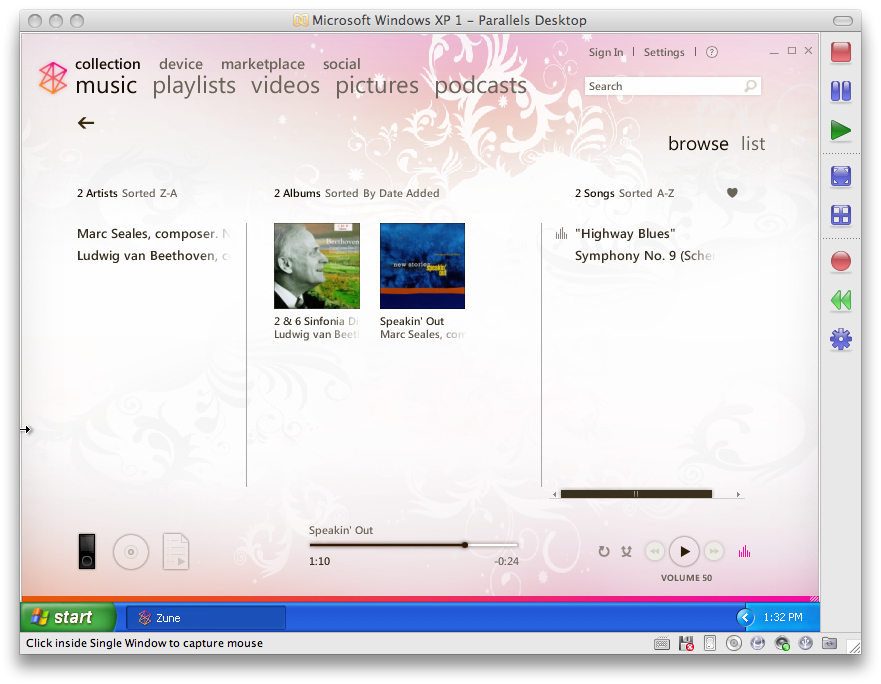Click Parallels shared folder status icon

829,643
